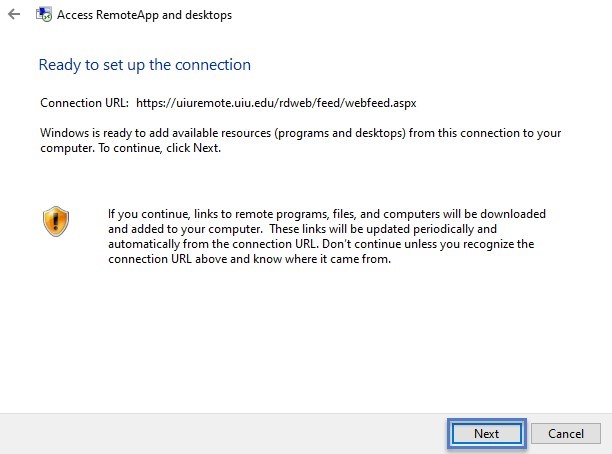Click the "Connection URL:" label
The width and height of the screenshot is (612, 454).
point(84,103)
